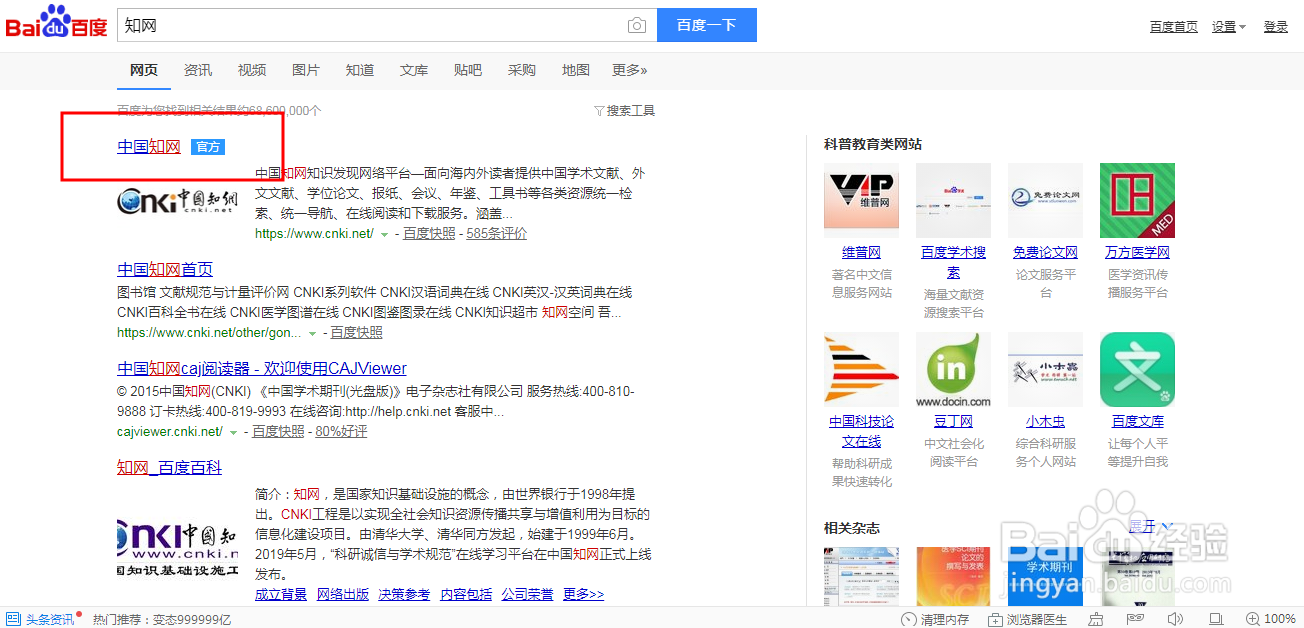1304x628 pixels.
Task: Click the incognito mask icon in status bar
Action: coord(1137,620)
